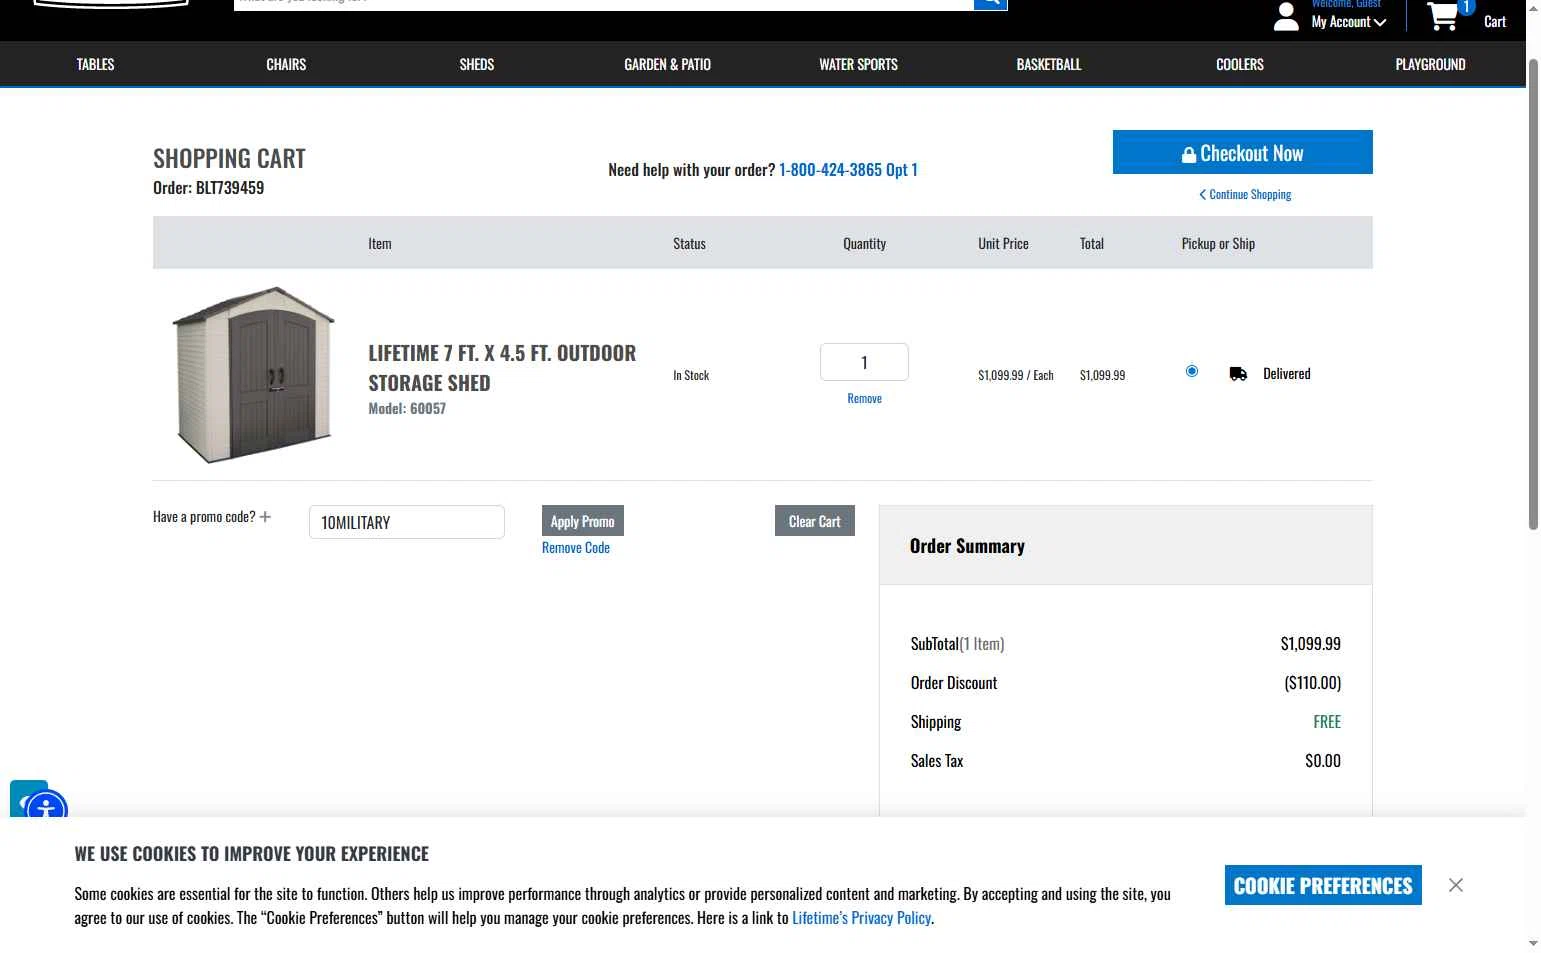Call the 1-800-424-3865 help number link
The image size is (1541, 953).
pyautogui.click(x=848, y=170)
